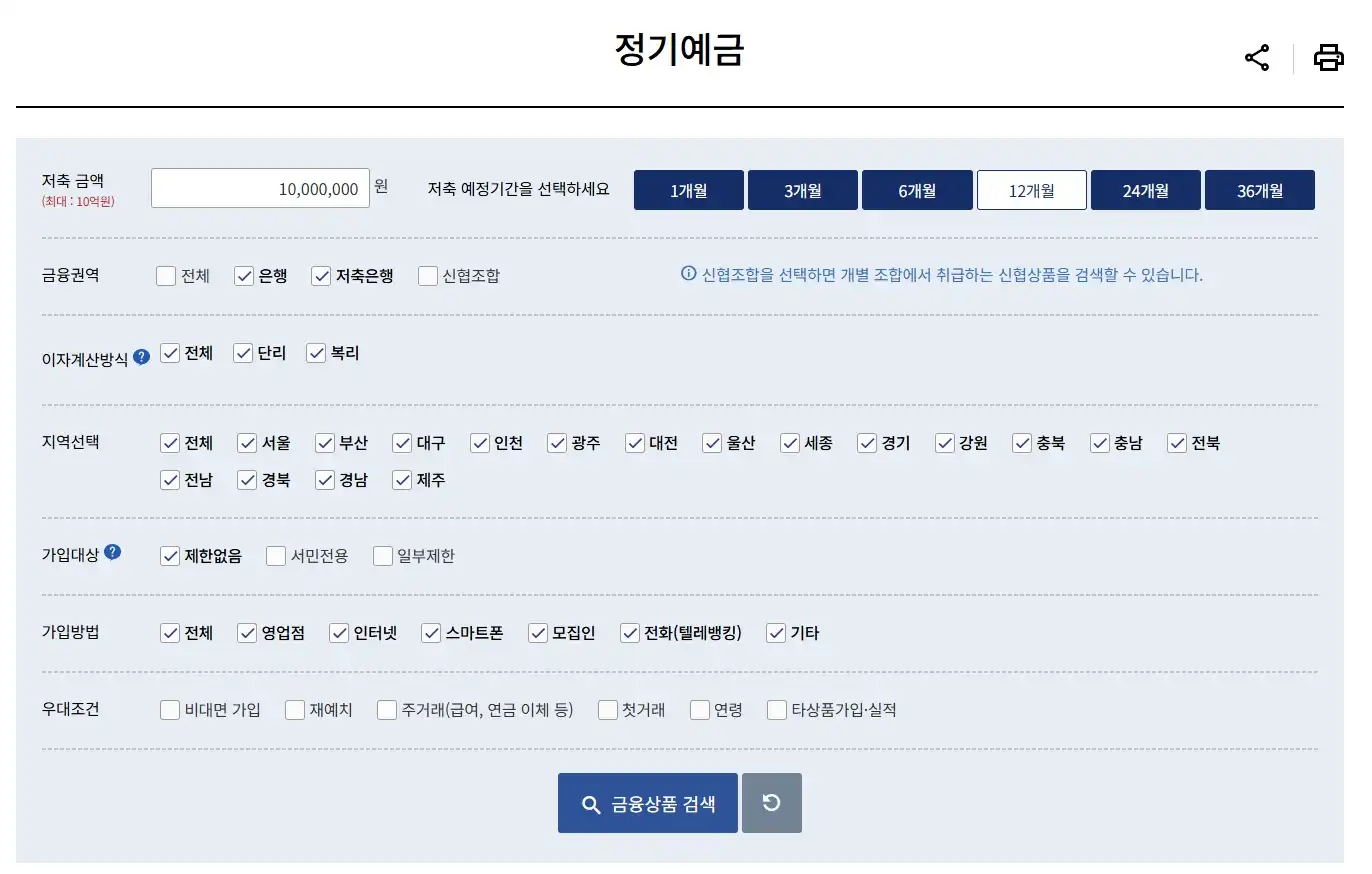Check 일부제한 checkbox

(x=383, y=556)
